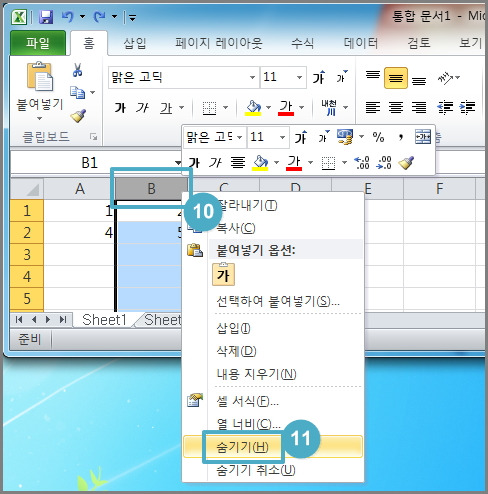Screen dimensions: 488x494
Task: Apply percent style from mini toolbar
Action: tap(378, 137)
